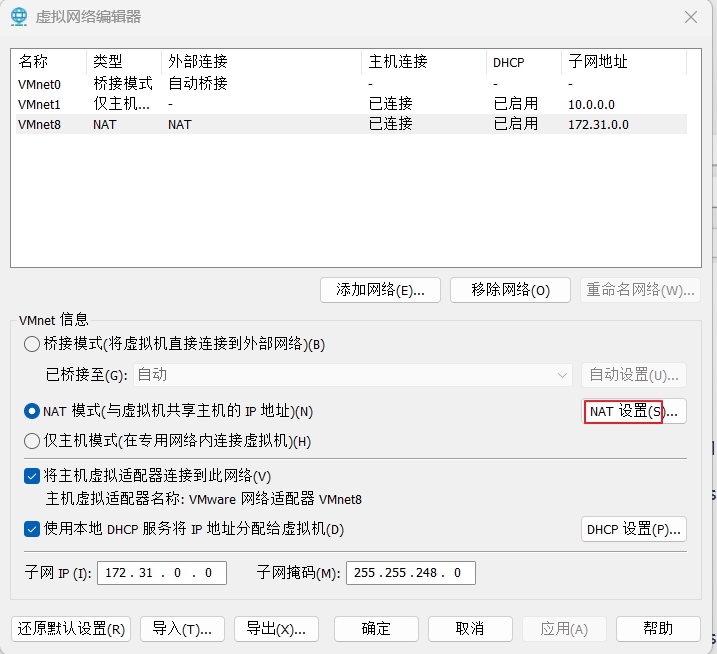The width and height of the screenshot is (717, 654).
Task: Click the 自动设置(U) button
Action: 634,375
